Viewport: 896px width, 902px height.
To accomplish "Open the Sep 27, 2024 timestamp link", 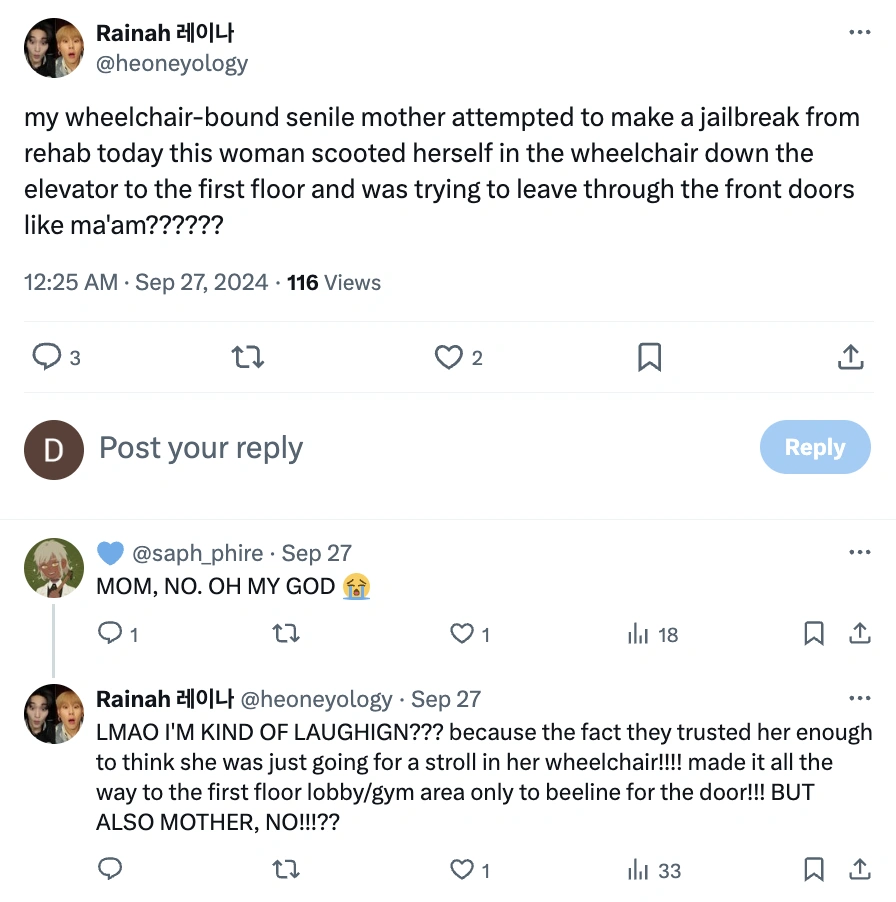I will pos(201,282).
